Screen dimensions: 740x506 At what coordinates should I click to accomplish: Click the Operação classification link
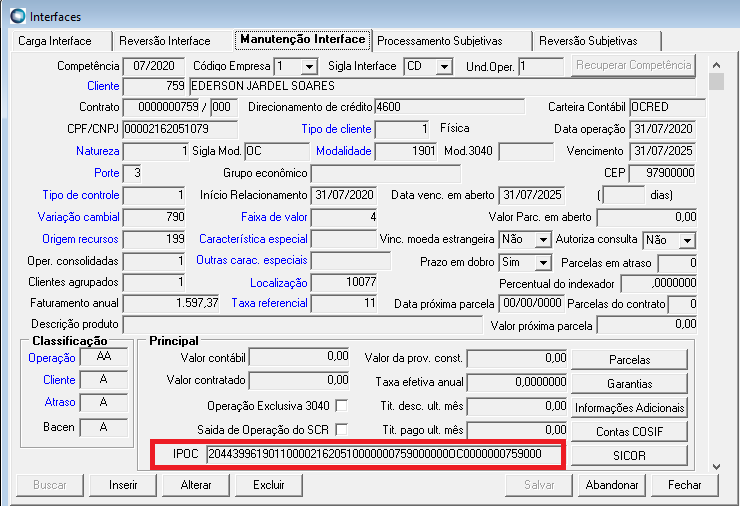[51, 358]
